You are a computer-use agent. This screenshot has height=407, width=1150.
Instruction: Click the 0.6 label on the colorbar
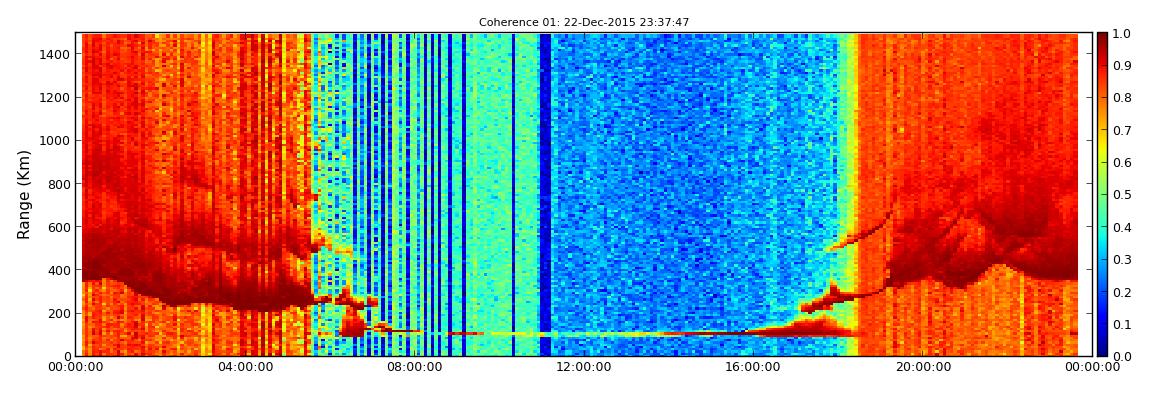tap(1123, 163)
